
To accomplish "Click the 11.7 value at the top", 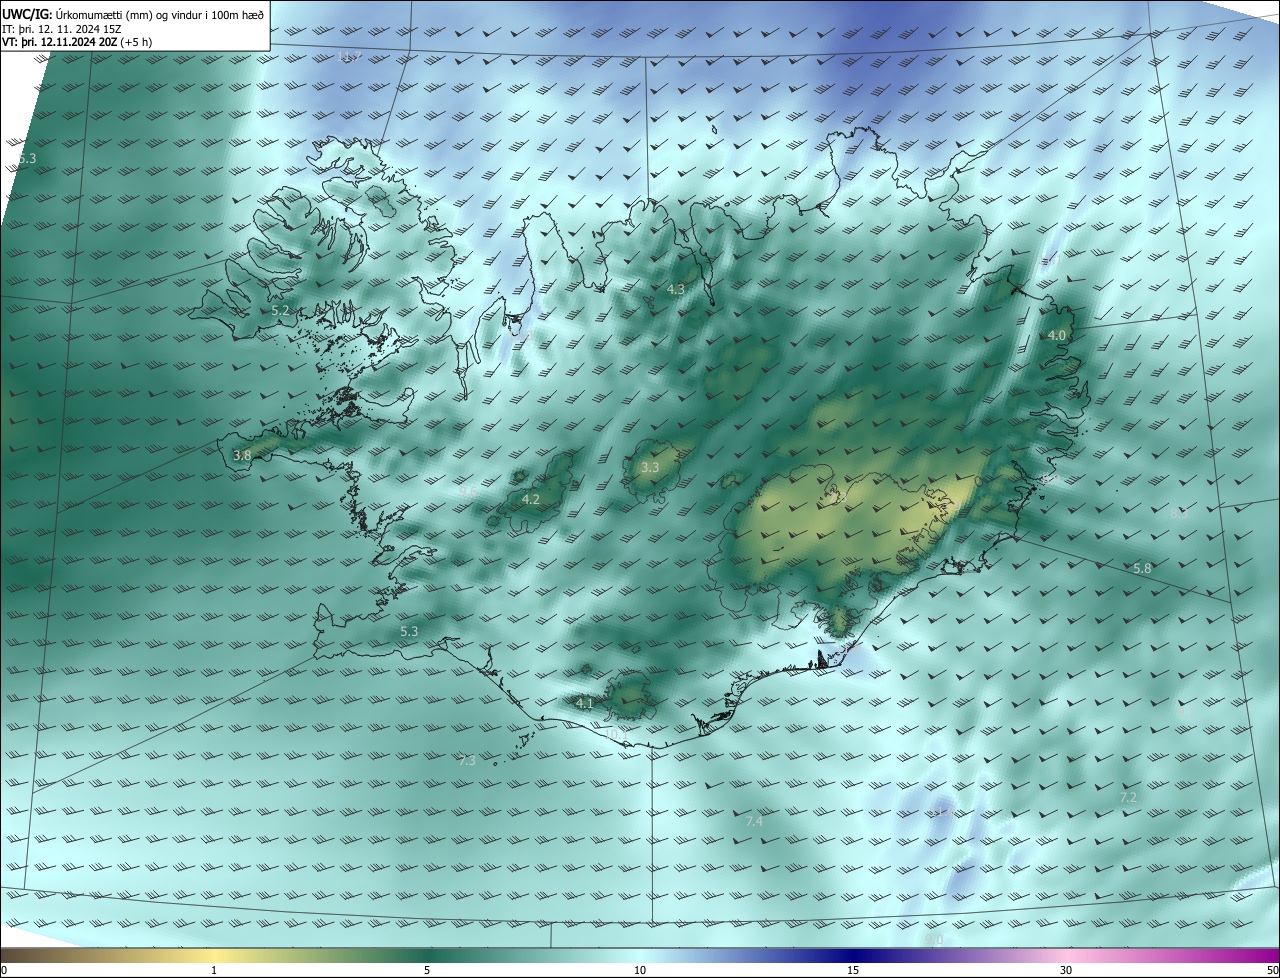I will [x=349, y=56].
